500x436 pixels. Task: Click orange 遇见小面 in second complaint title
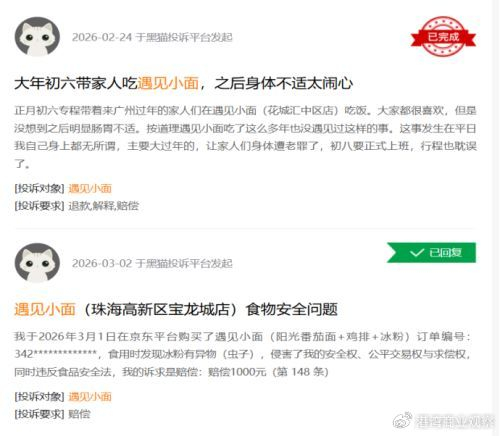point(45,309)
